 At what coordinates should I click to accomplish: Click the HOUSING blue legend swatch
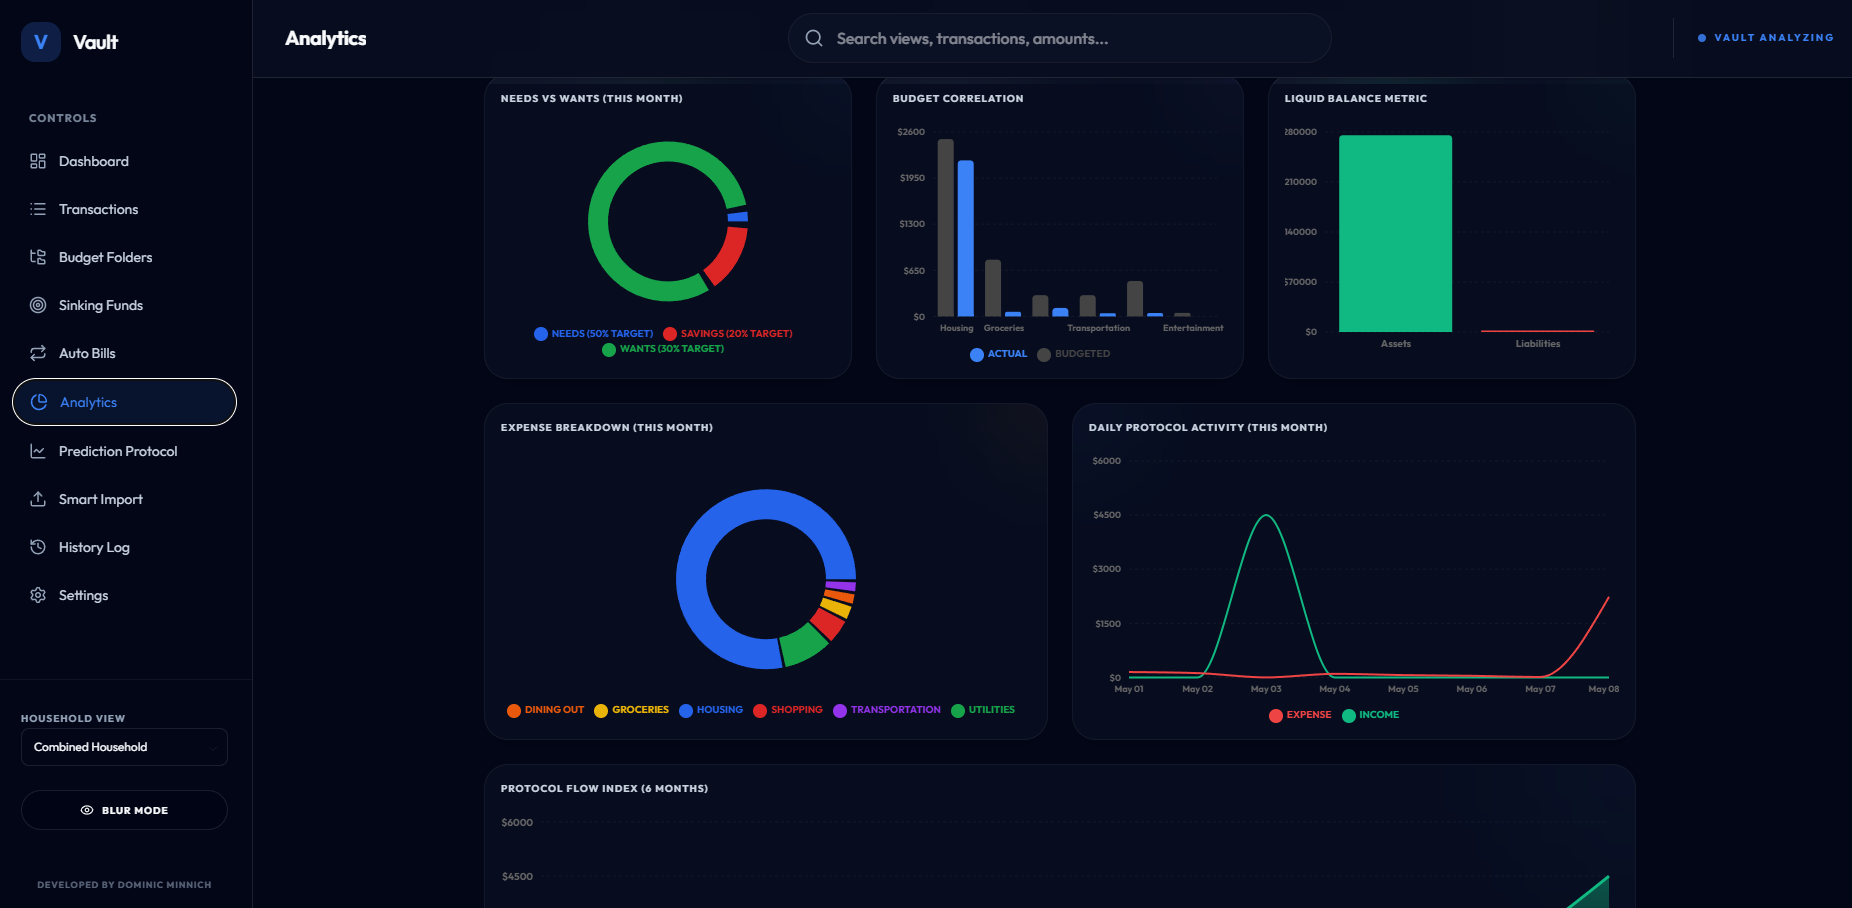pos(686,711)
